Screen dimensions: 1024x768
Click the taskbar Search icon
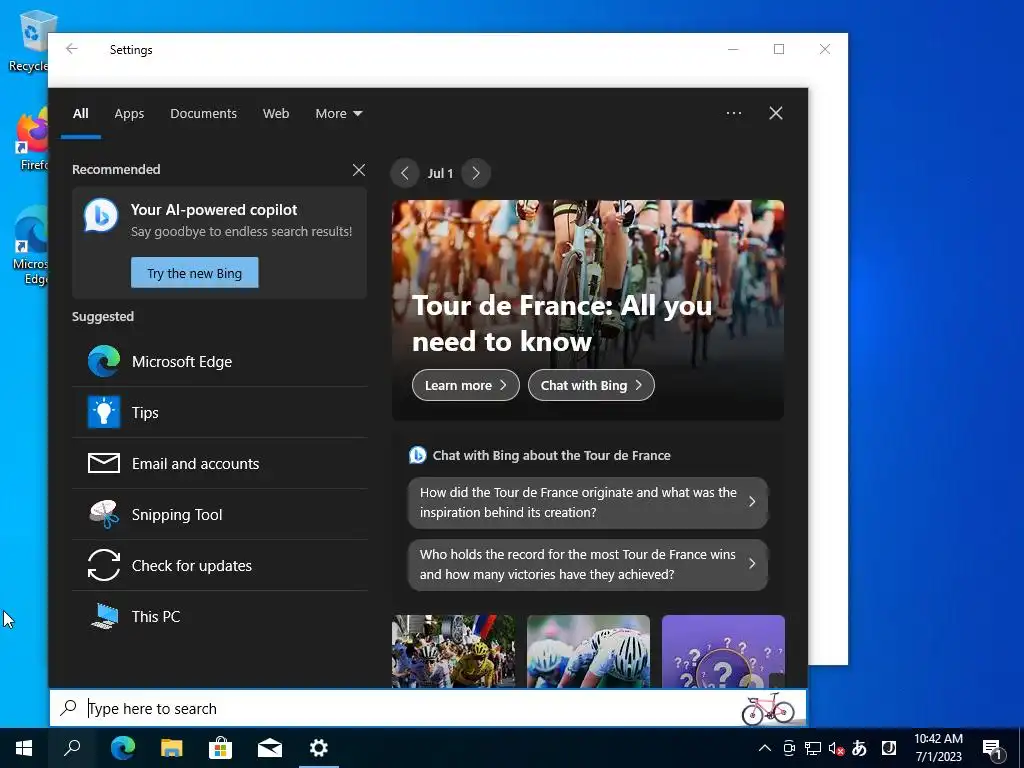point(72,748)
